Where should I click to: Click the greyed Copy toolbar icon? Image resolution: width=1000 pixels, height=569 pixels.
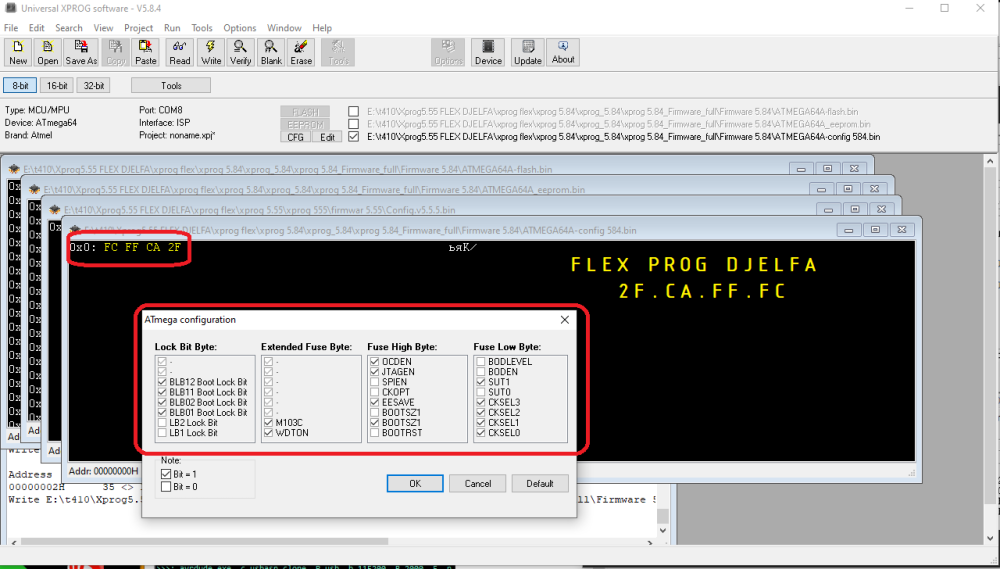[x=115, y=52]
